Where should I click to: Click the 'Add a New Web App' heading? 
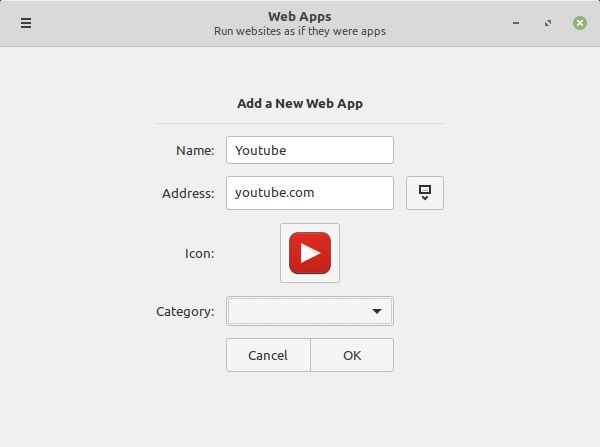[x=300, y=103]
